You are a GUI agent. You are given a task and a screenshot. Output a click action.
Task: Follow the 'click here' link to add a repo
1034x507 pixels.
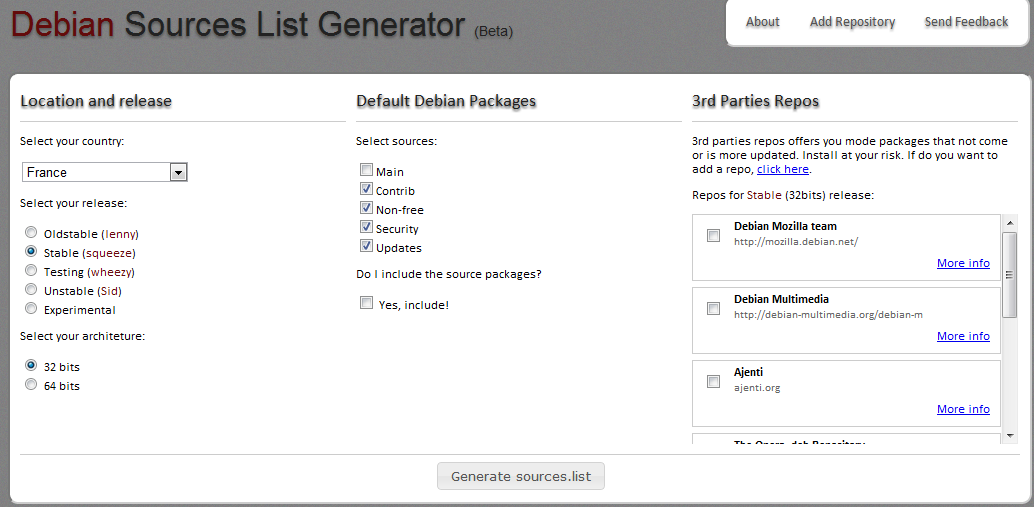783,169
